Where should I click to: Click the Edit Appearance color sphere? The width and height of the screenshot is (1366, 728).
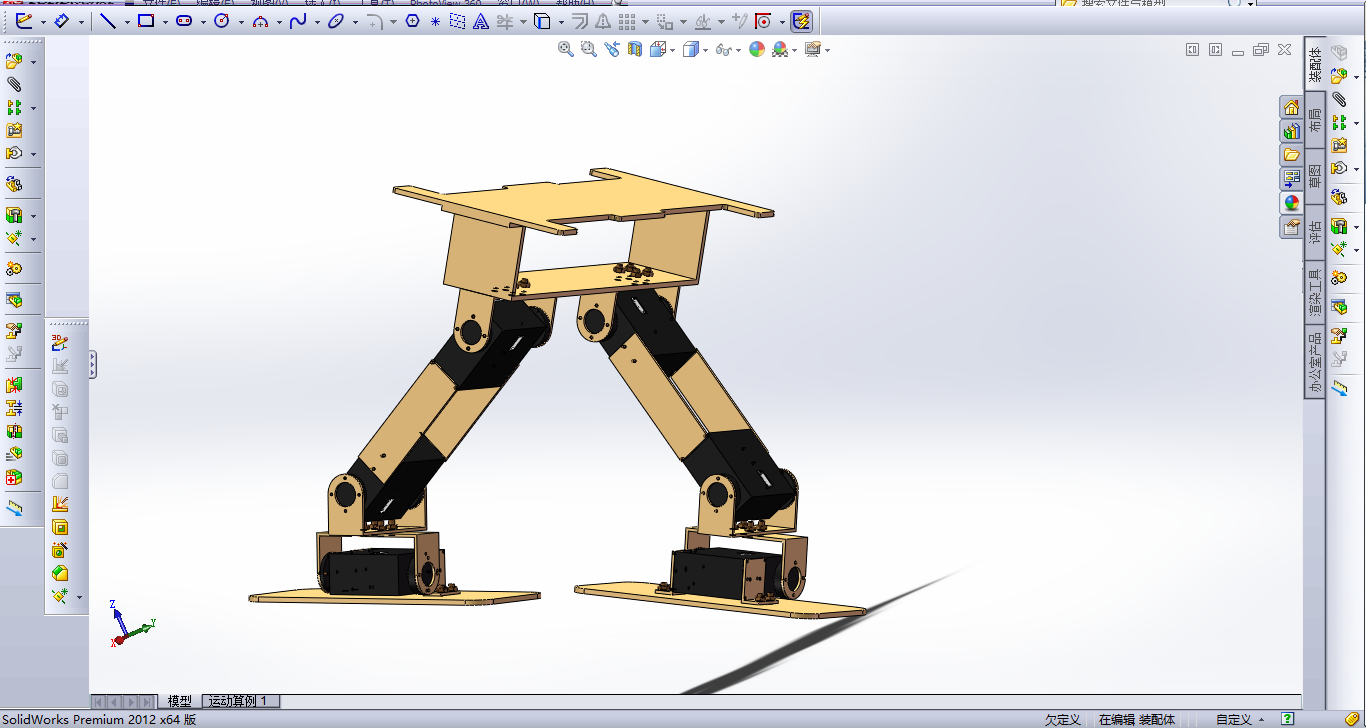[757, 49]
